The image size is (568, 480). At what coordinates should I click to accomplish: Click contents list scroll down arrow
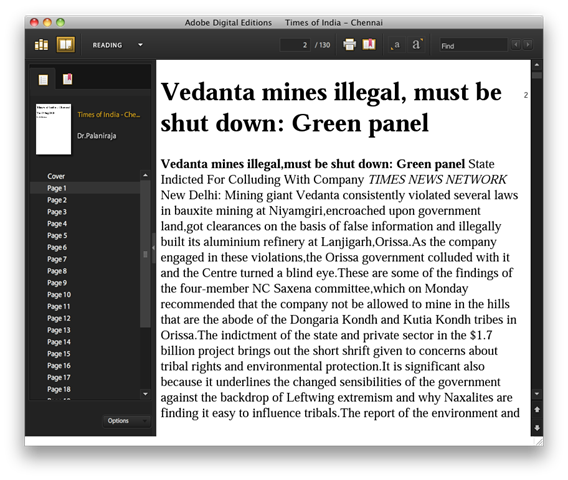pyautogui.click(x=145, y=394)
